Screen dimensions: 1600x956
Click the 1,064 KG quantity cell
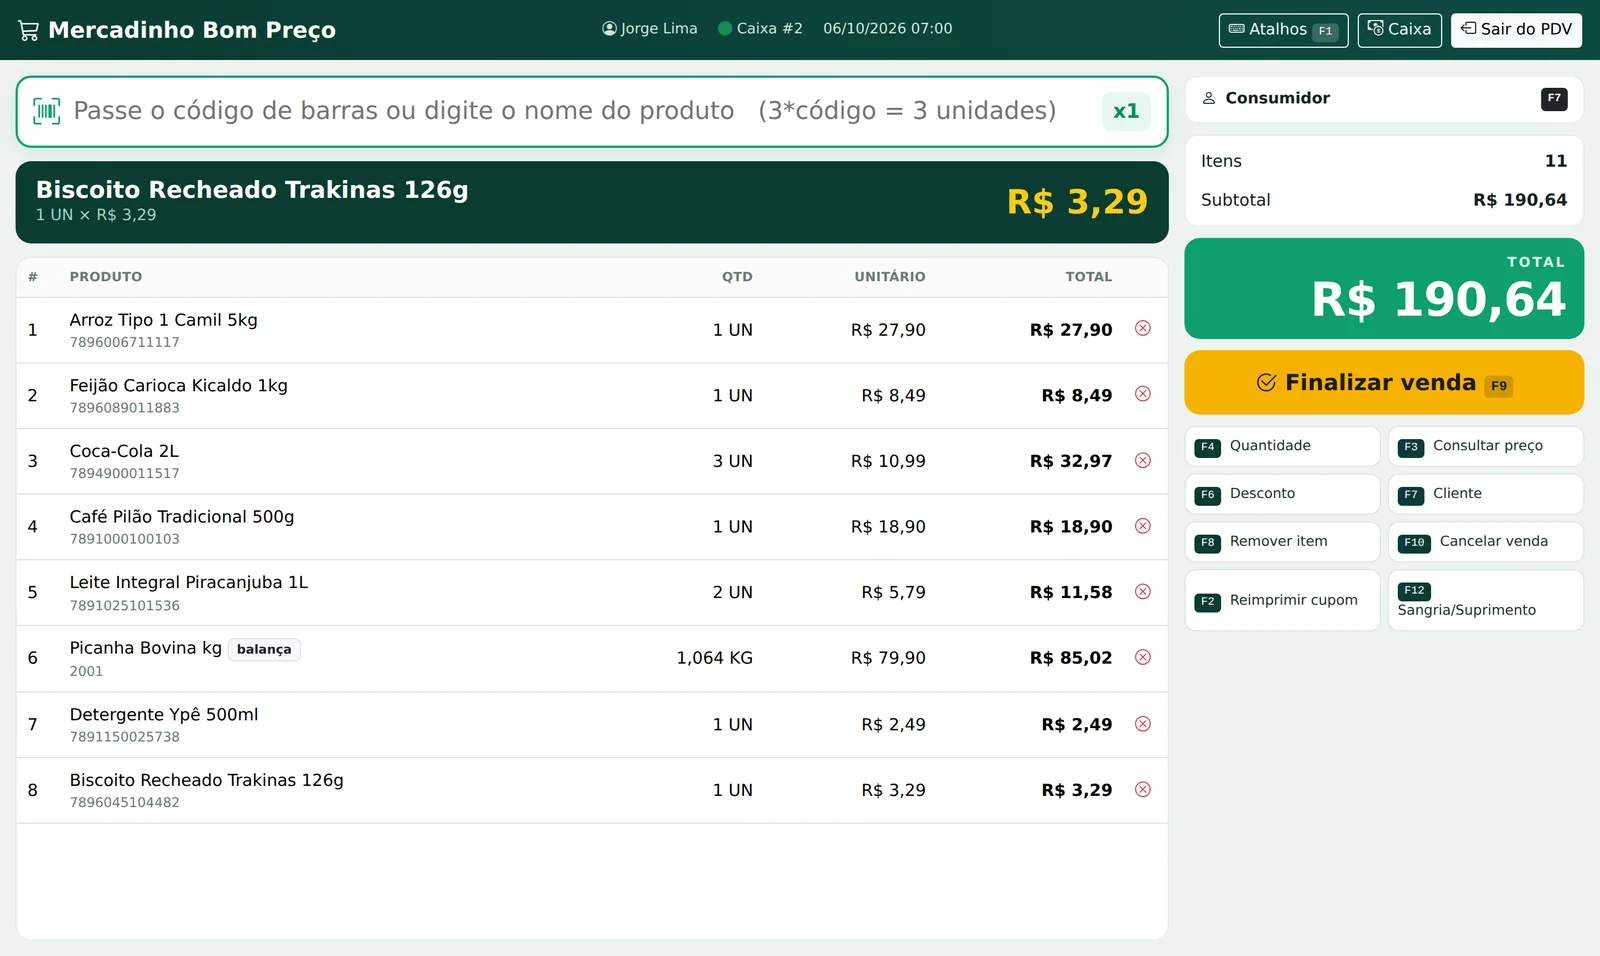tap(714, 658)
